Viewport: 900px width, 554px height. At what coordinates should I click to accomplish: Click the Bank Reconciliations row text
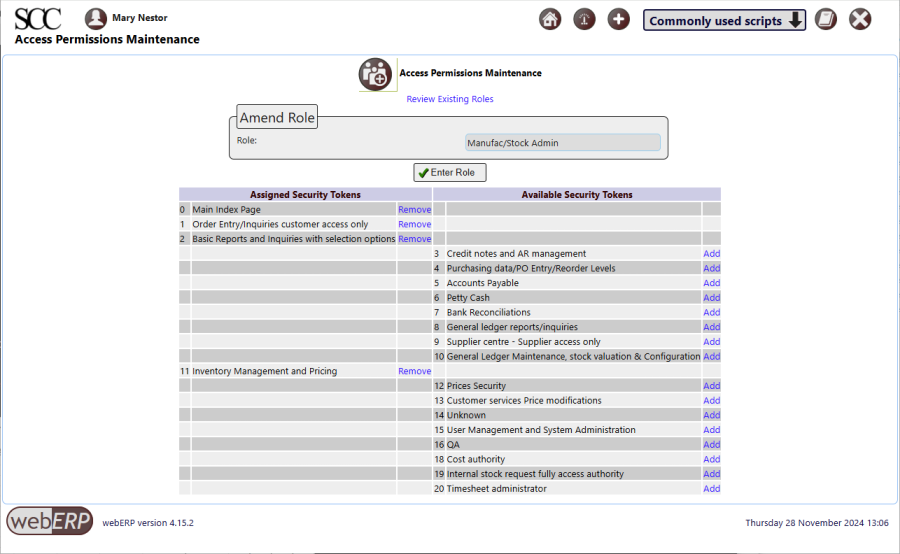click(x=488, y=312)
